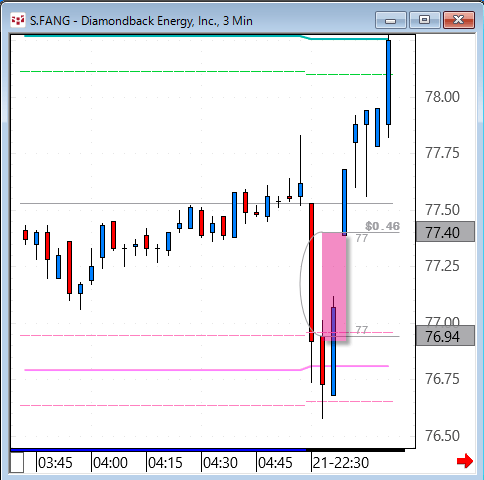
Task: Click the red scroll-forward arrow
Action: [x=465, y=461]
